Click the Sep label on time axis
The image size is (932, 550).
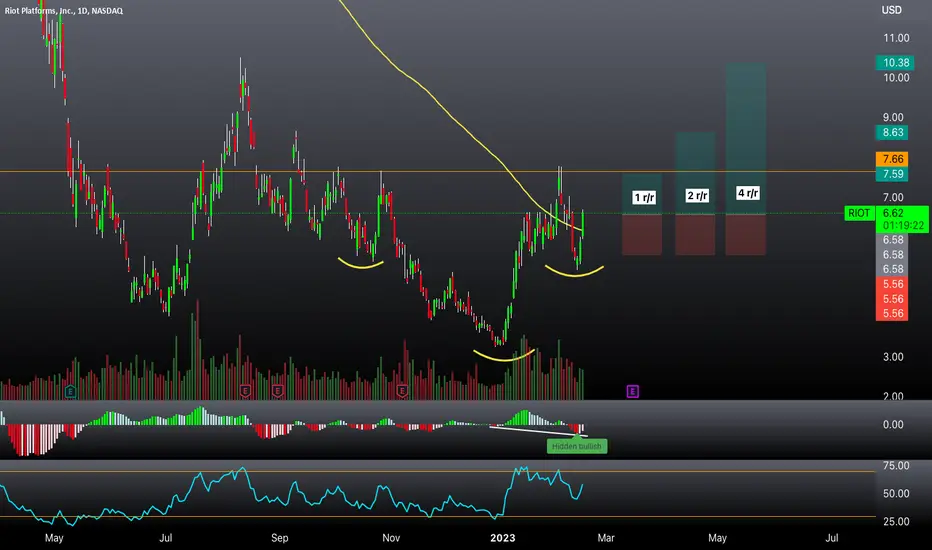[x=279, y=538]
